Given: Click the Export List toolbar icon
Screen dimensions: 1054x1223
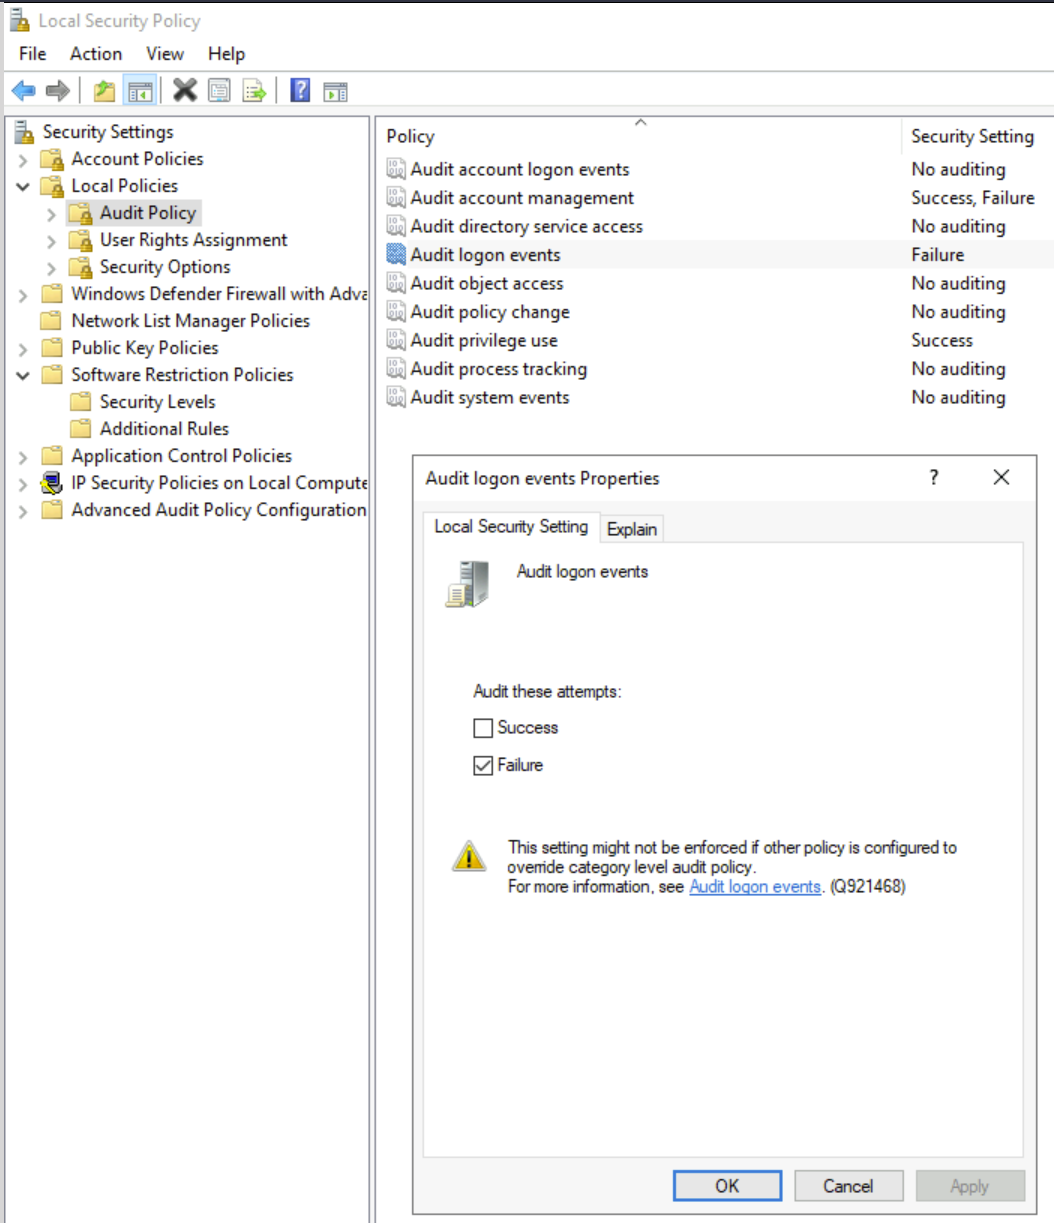Looking at the screenshot, I should pyautogui.click(x=254, y=91).
